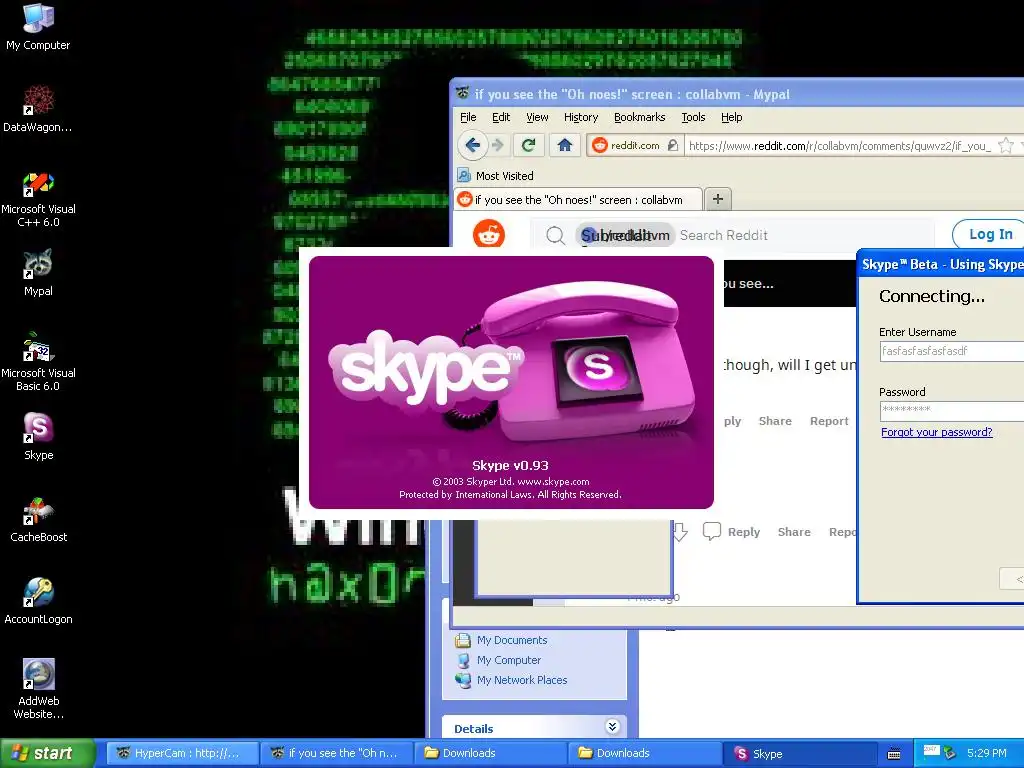Downvote the comment with down arrow

click(x=679, y=532)
